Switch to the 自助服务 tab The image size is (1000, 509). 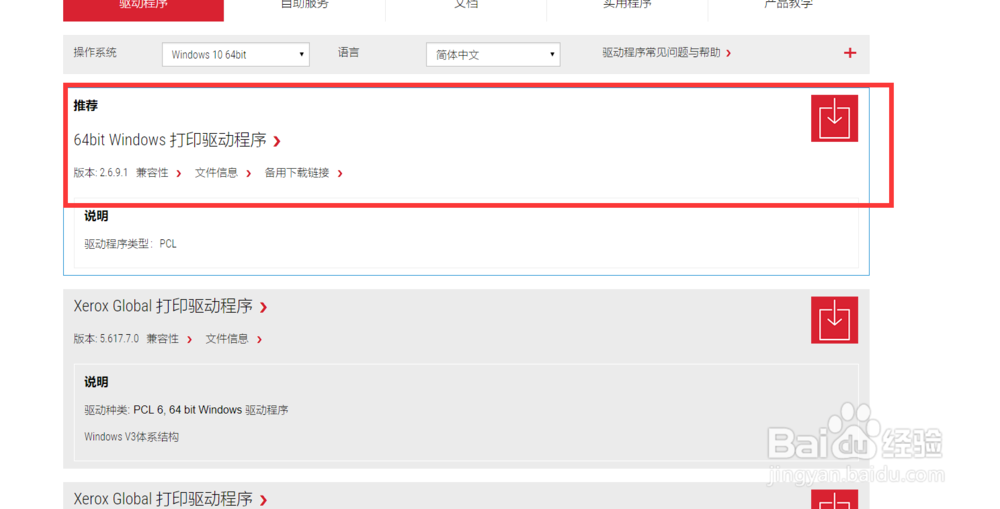tap(305, 5)
